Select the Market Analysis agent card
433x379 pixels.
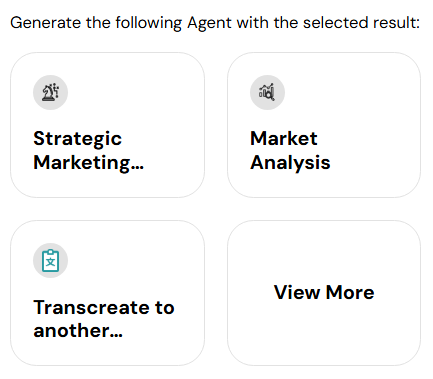324,125
